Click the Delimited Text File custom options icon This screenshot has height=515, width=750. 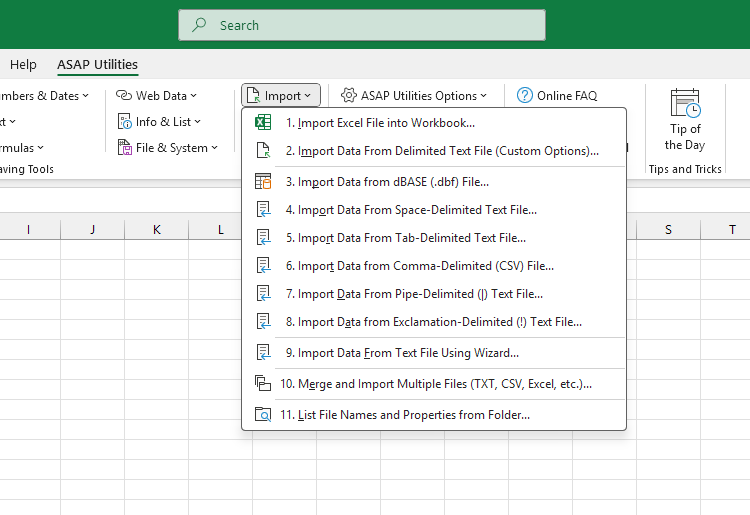pyautogui.click(x=263, y=151)
